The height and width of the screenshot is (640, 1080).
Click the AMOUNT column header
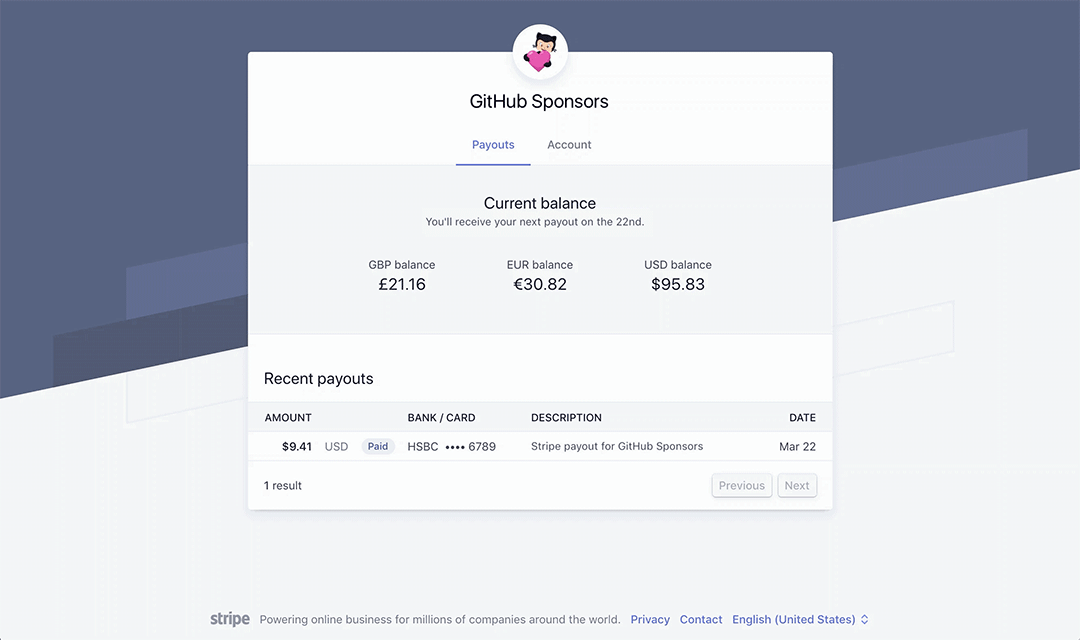point(288,418)
